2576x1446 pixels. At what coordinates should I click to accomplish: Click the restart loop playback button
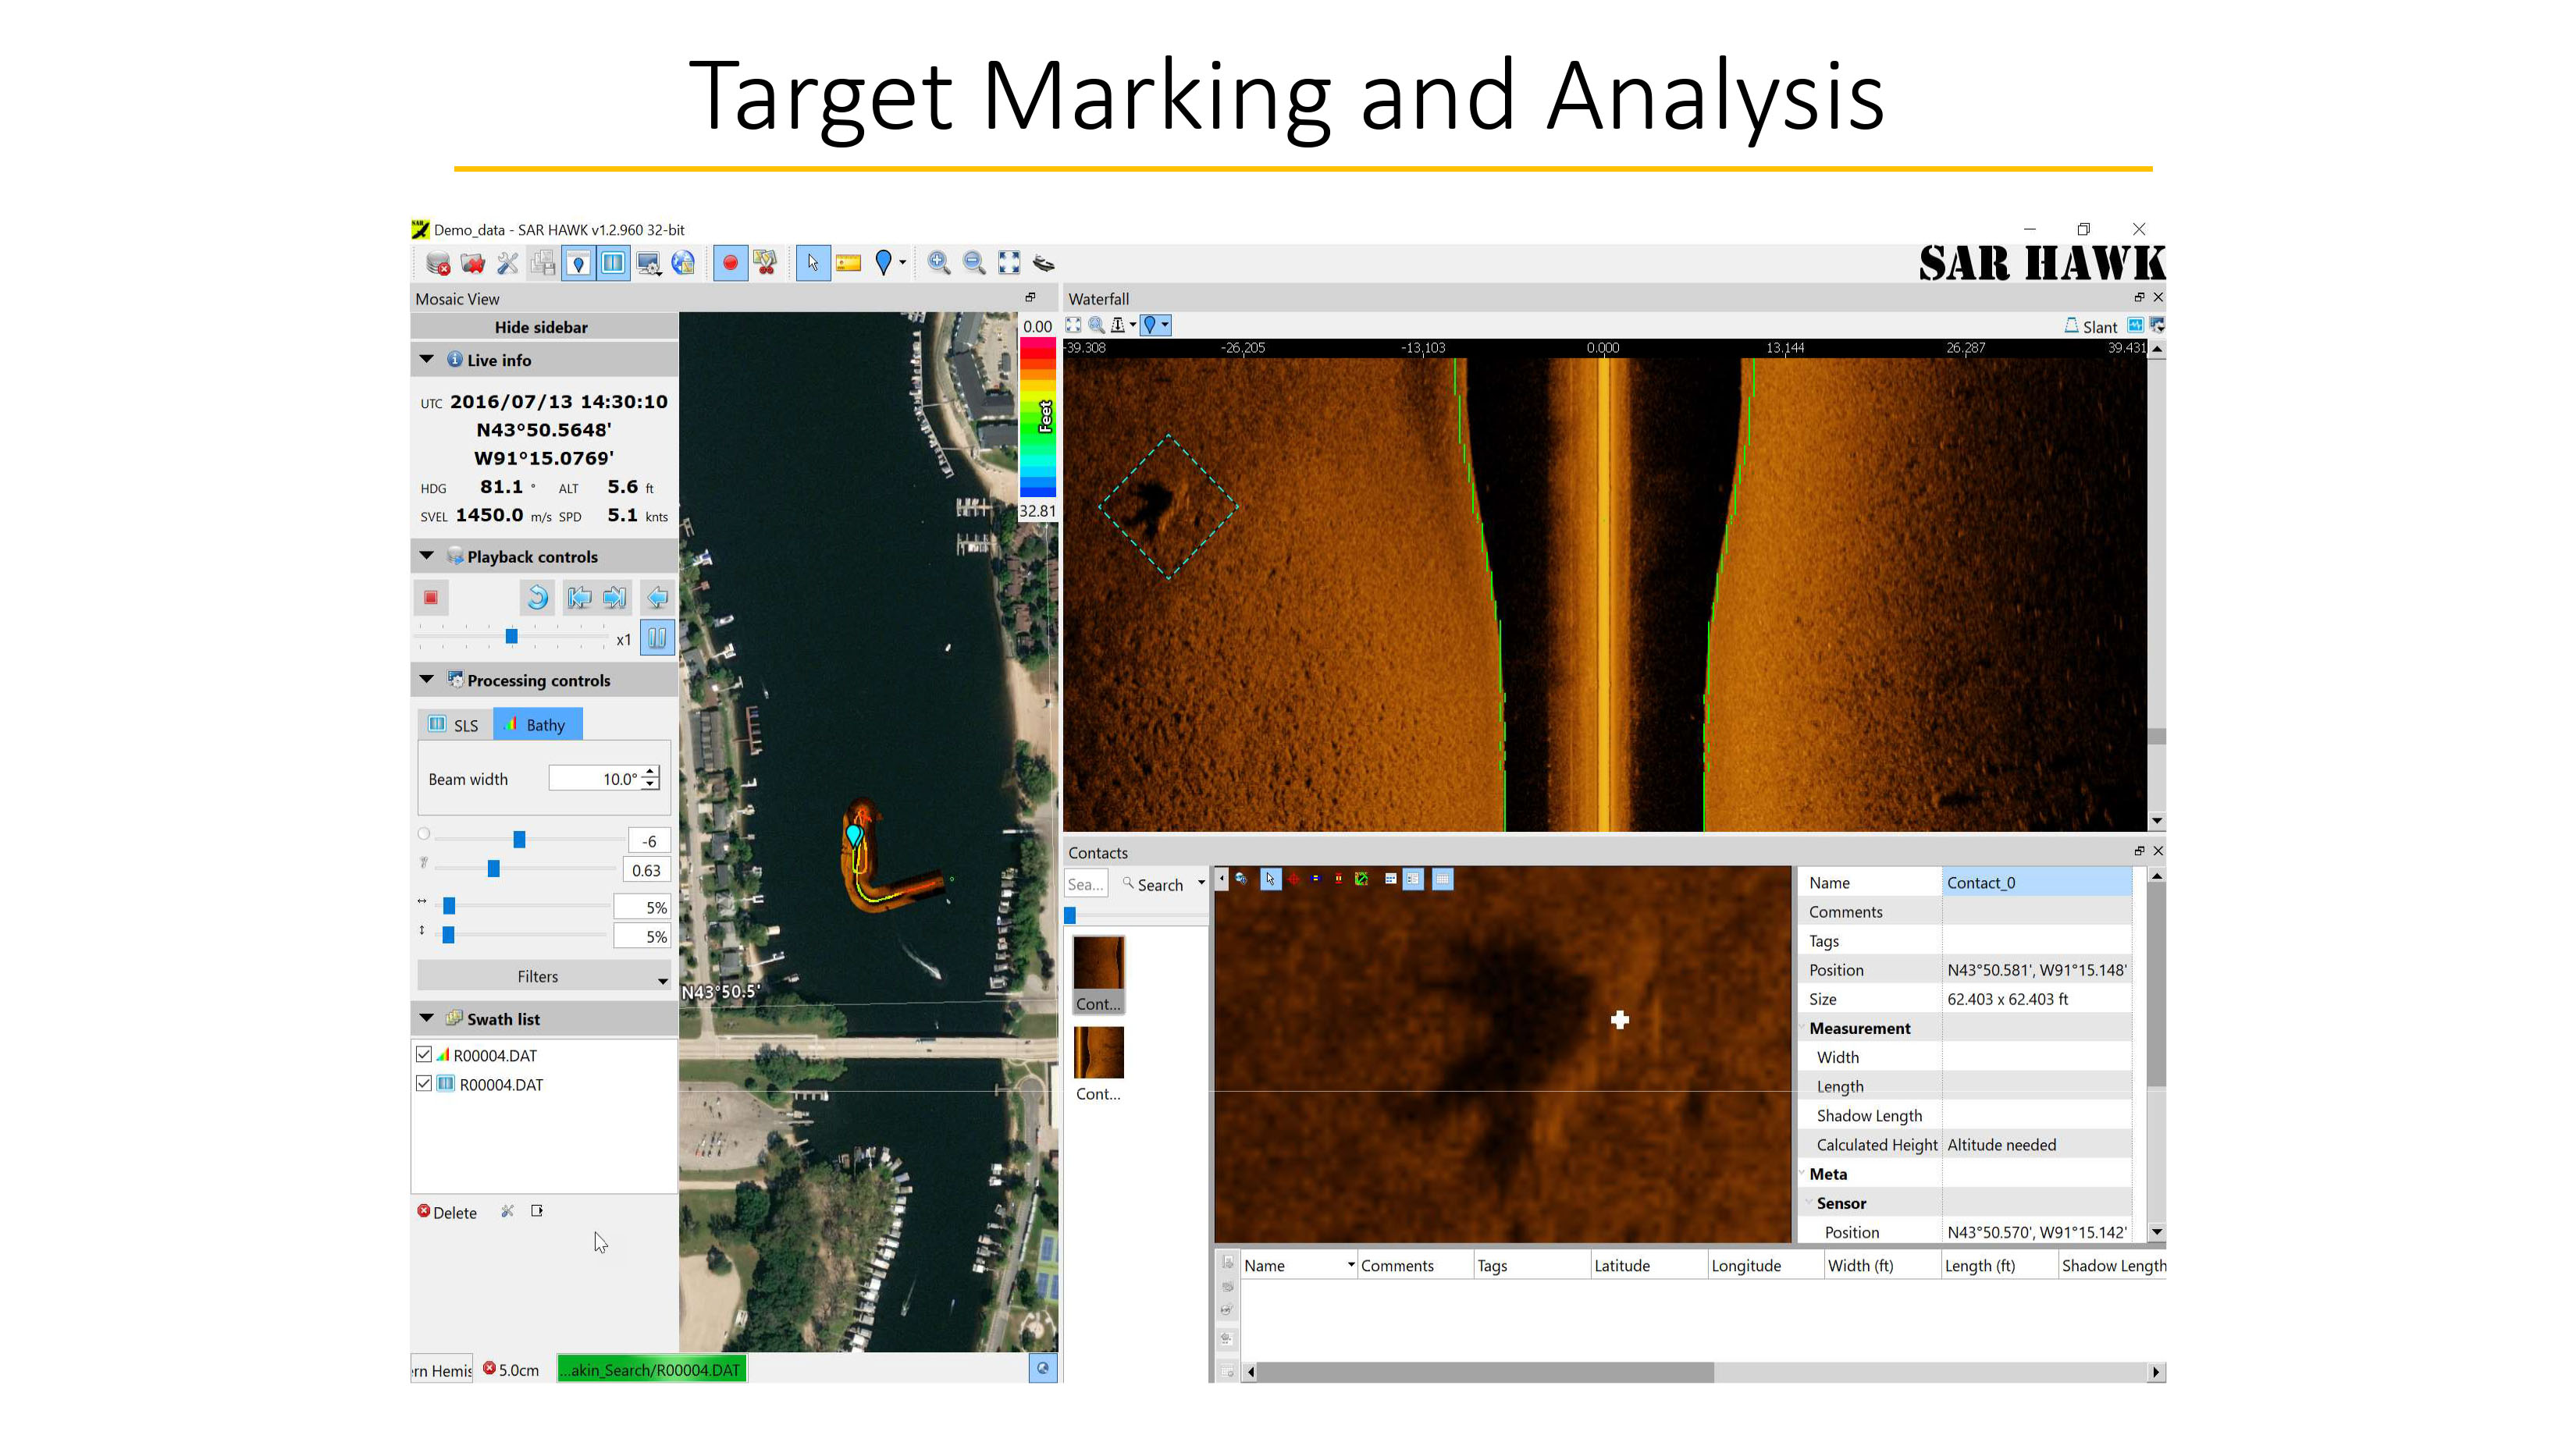pyautogui.click(x=538, y=597)
